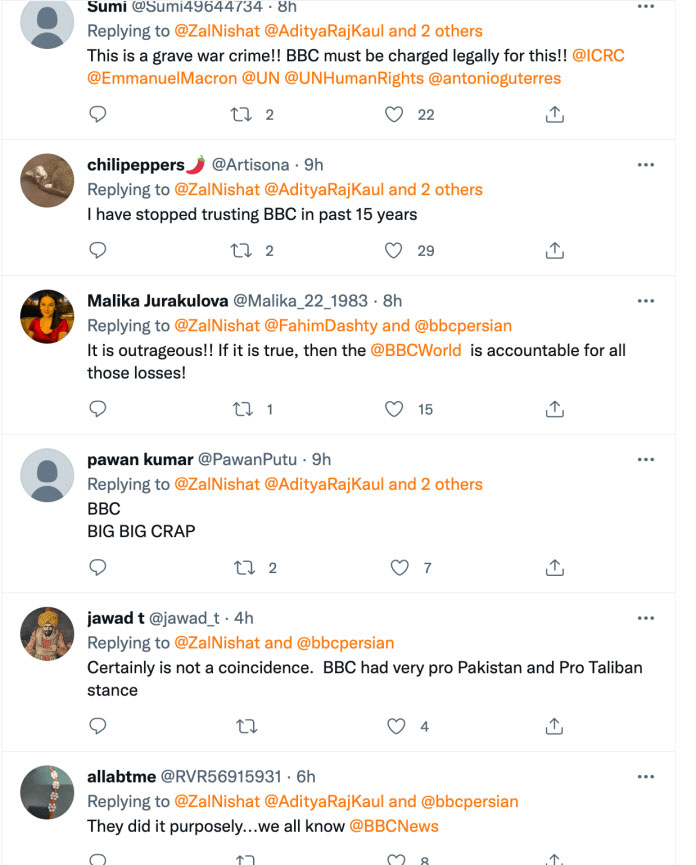Share pawan kumar's BIG BIG CRAP tweet
Screen dimensions: 696x865
click(x=554, y=568)
